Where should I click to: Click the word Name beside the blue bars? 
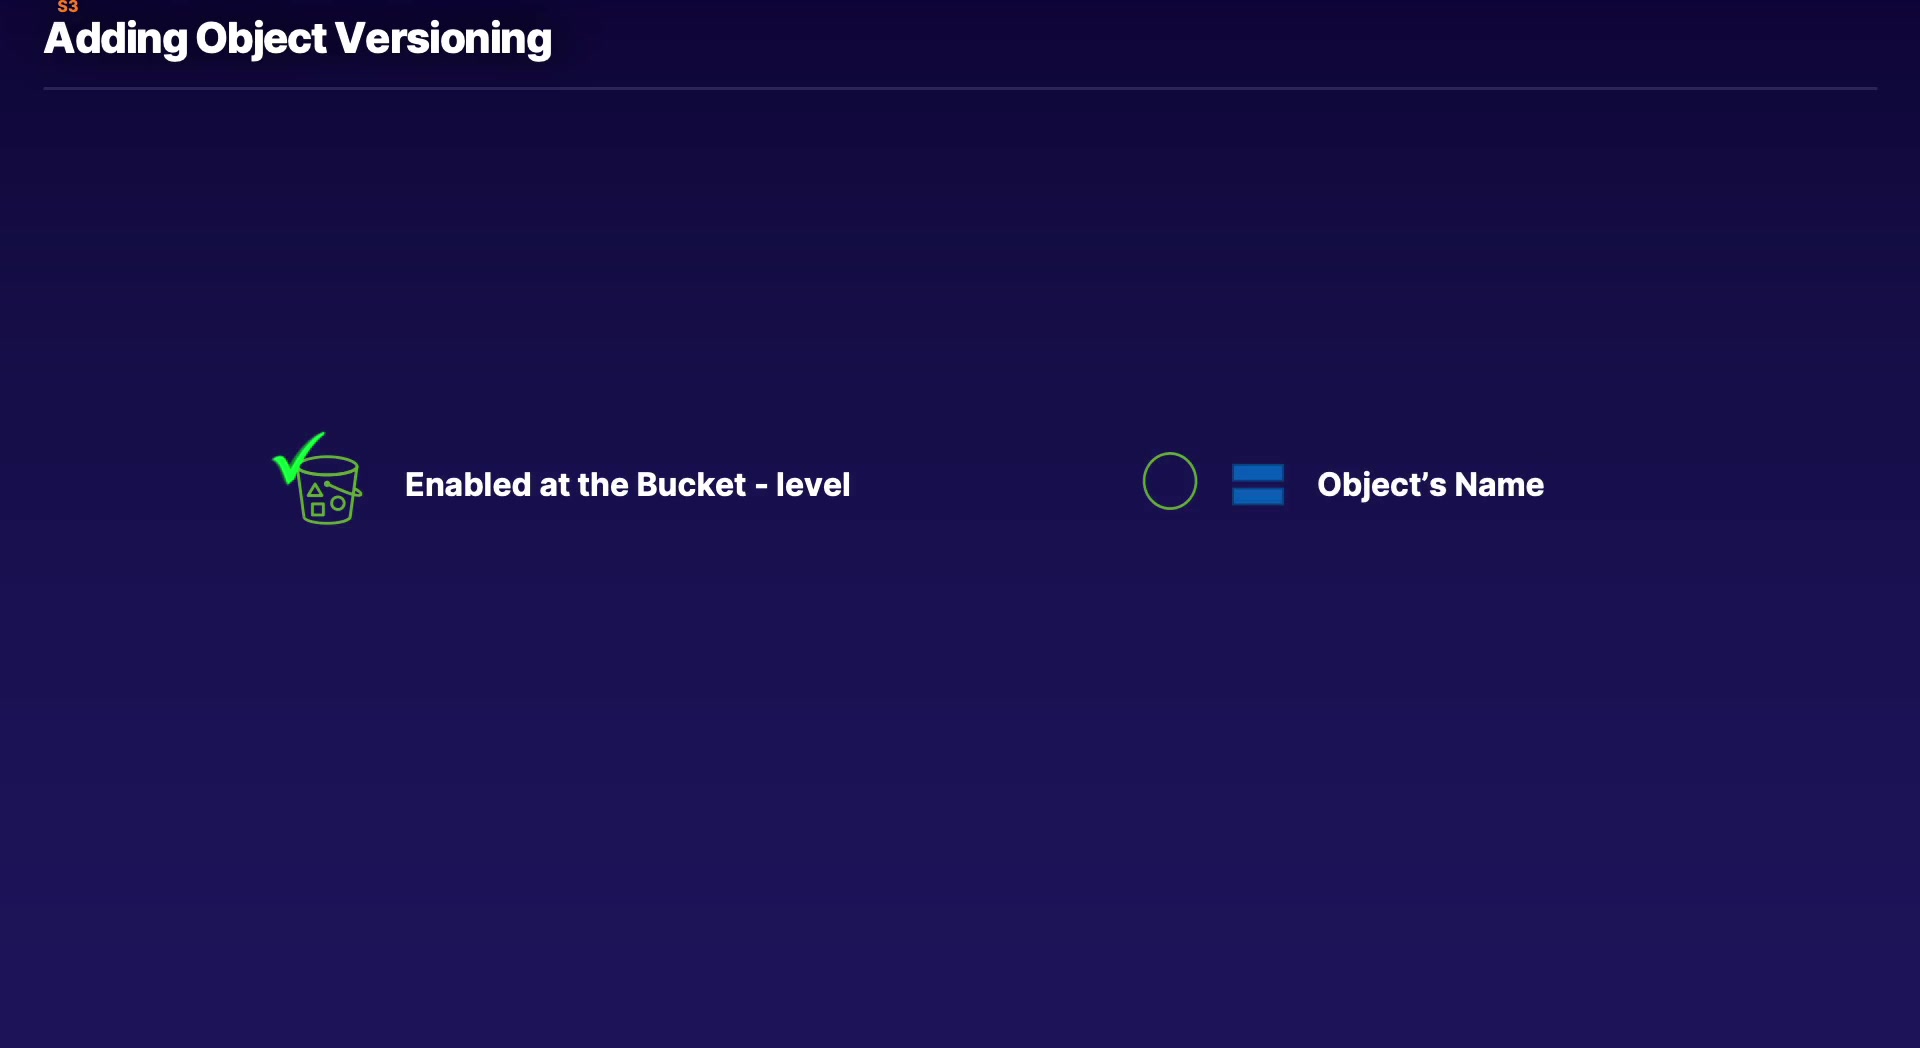pos(1499,485)
